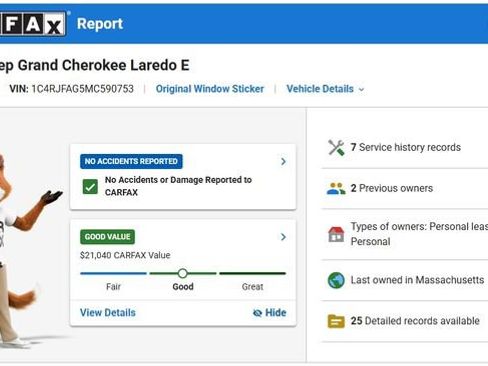488x366 pixels.
Task: Click the previous owners people icon
Action: 336,189
